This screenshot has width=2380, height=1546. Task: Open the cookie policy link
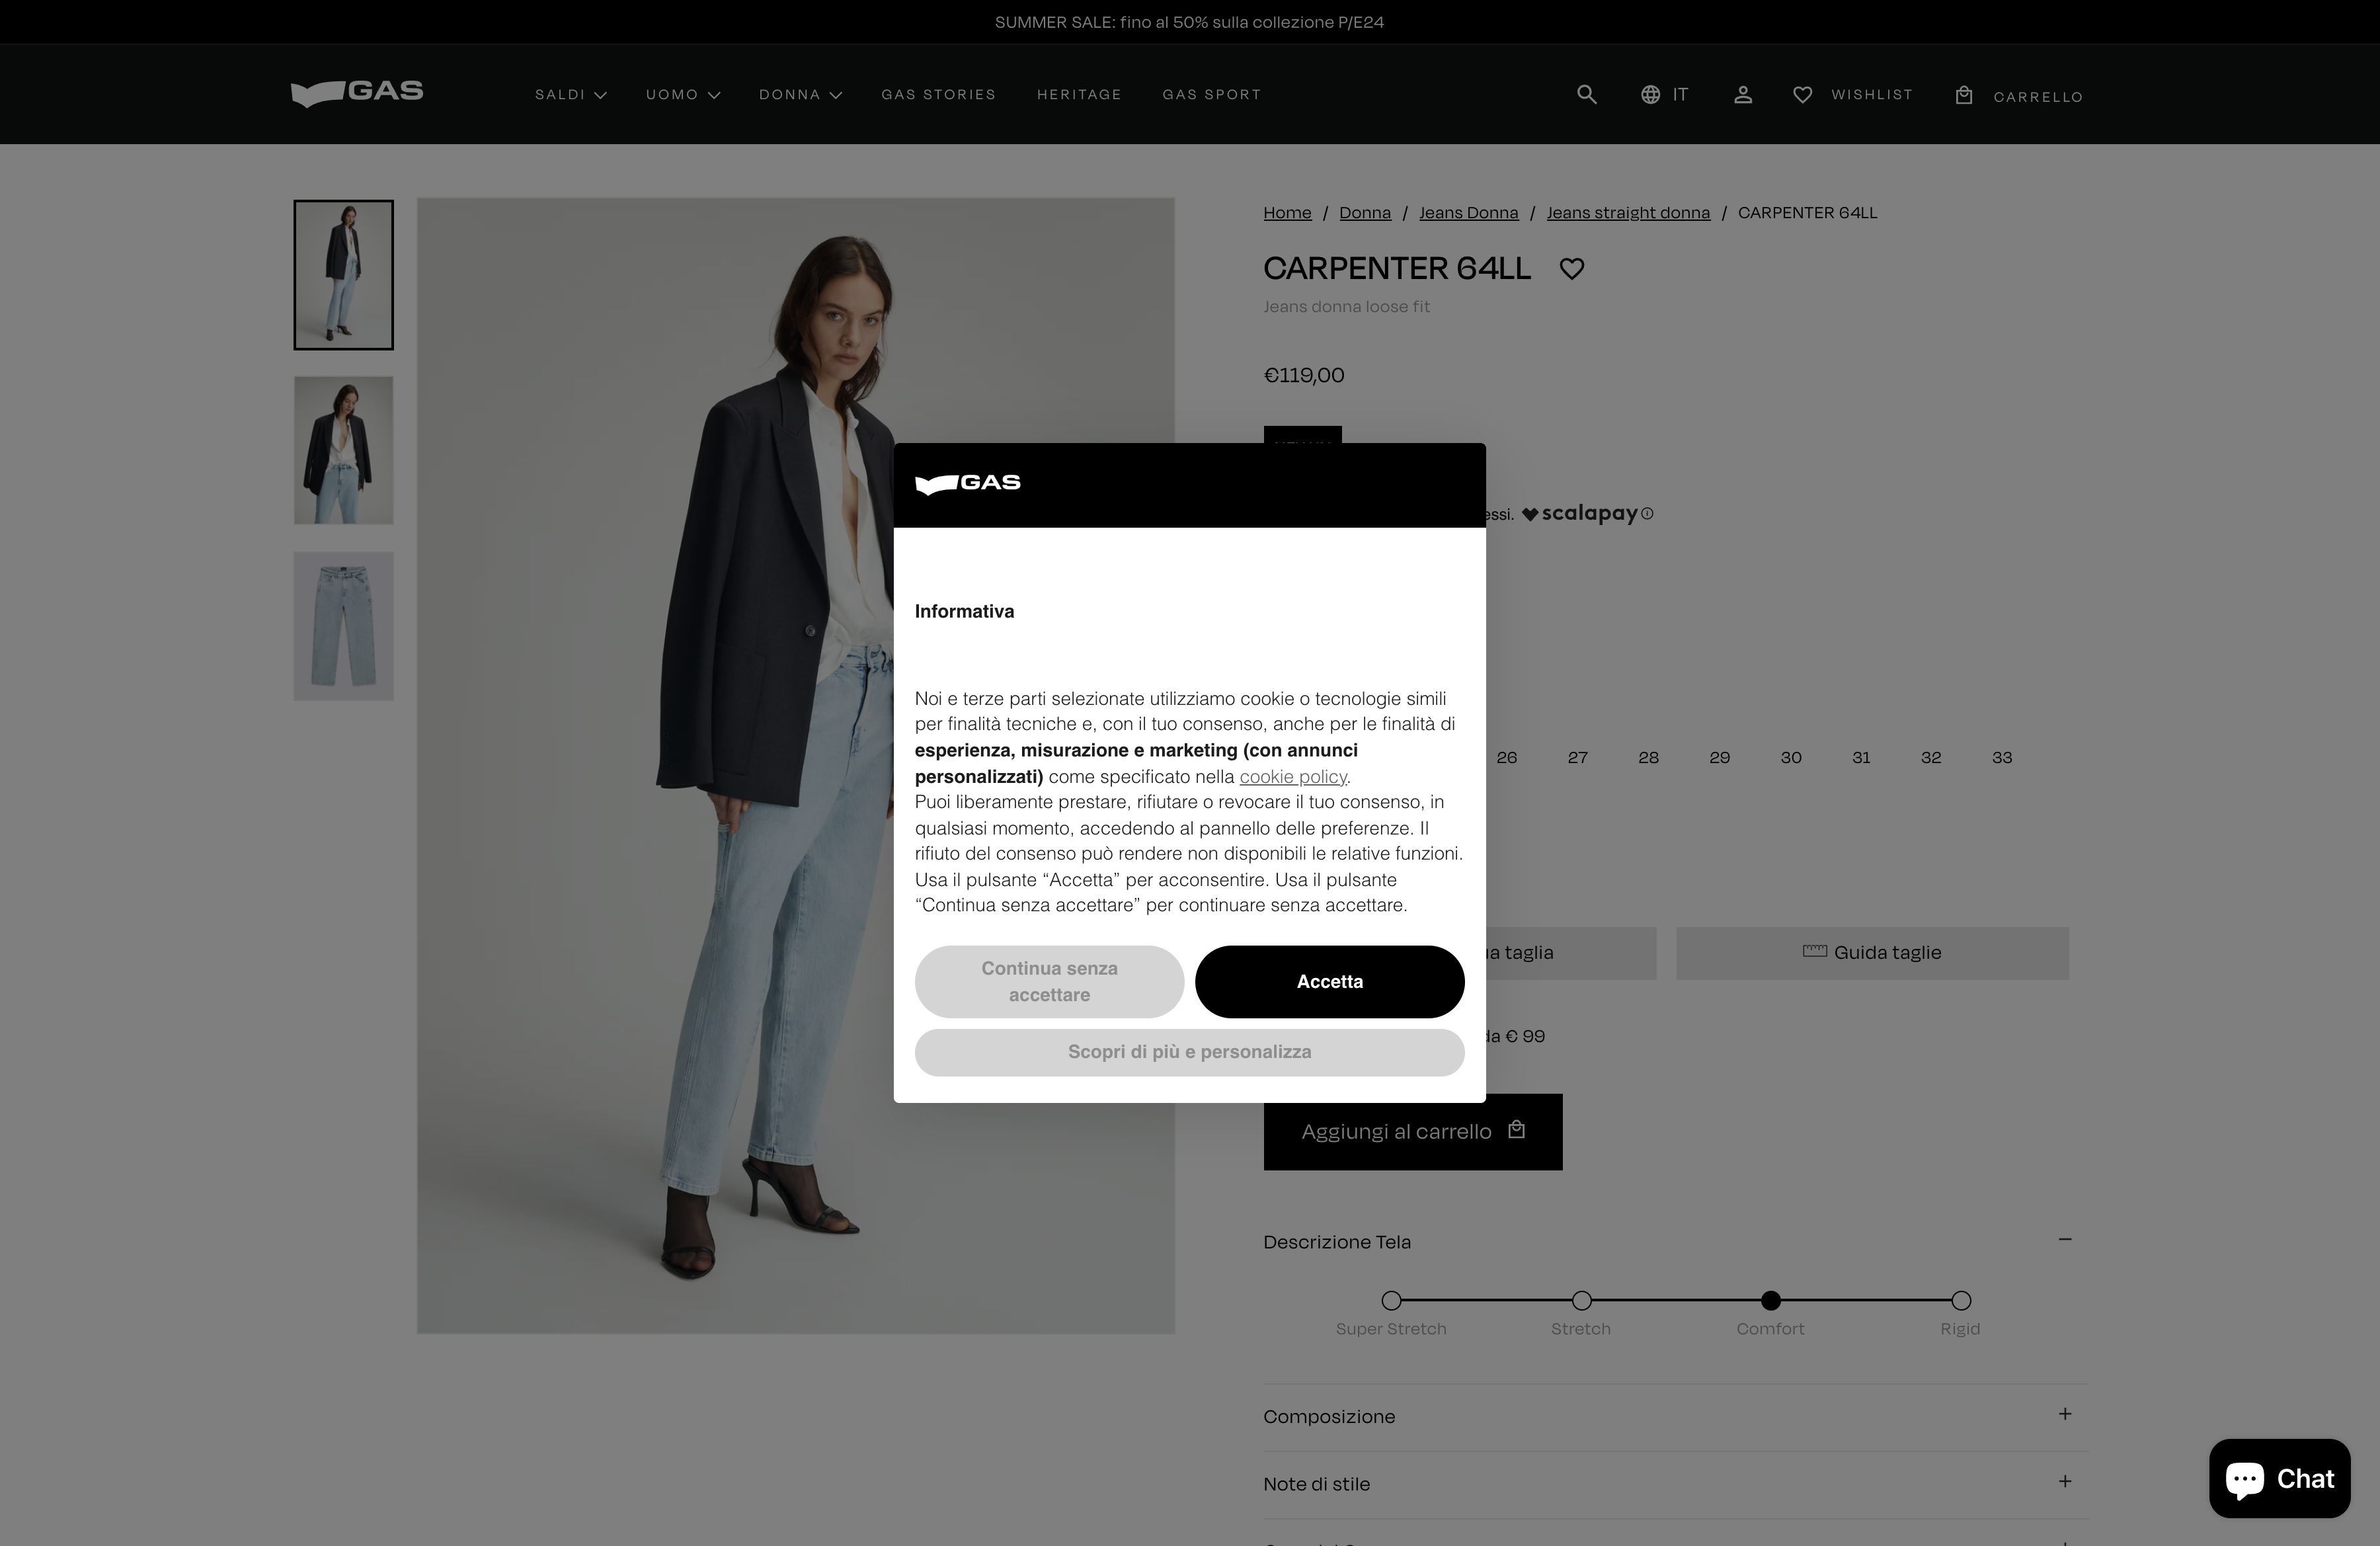[x=1293, y=776]
